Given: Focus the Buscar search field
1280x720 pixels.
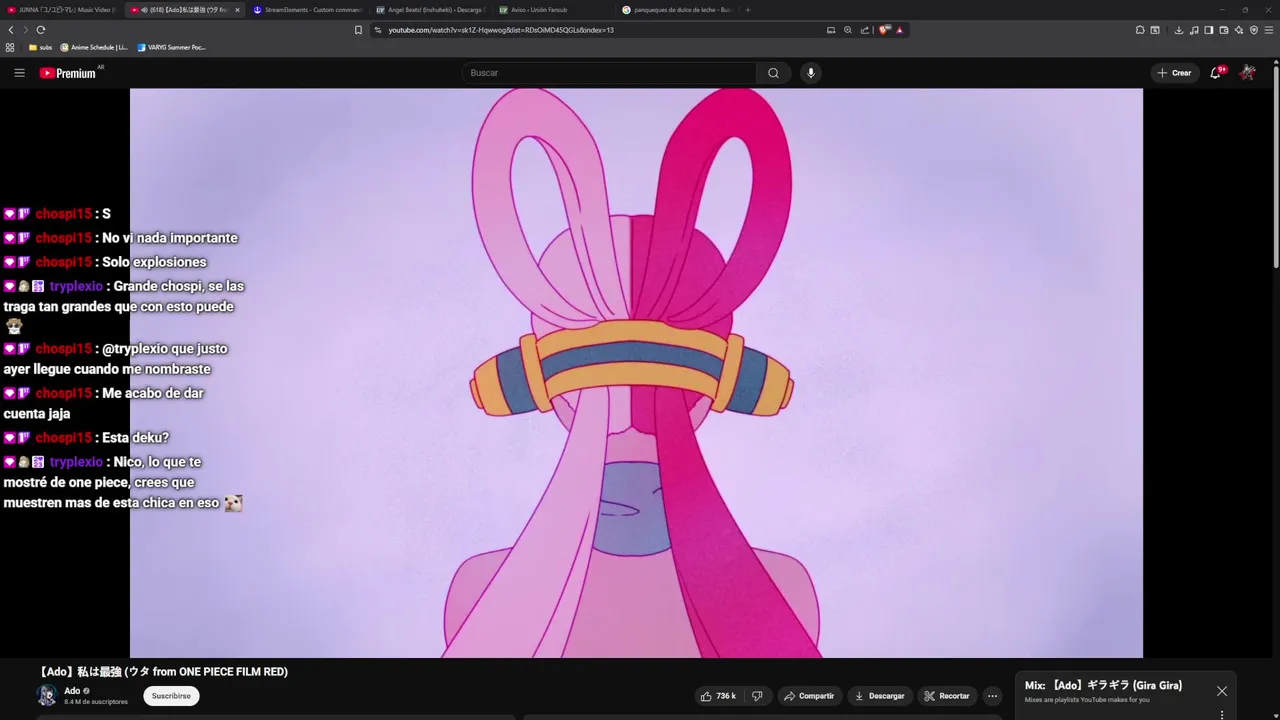Looking at the screenshot, I should click(x=609, y=73).
